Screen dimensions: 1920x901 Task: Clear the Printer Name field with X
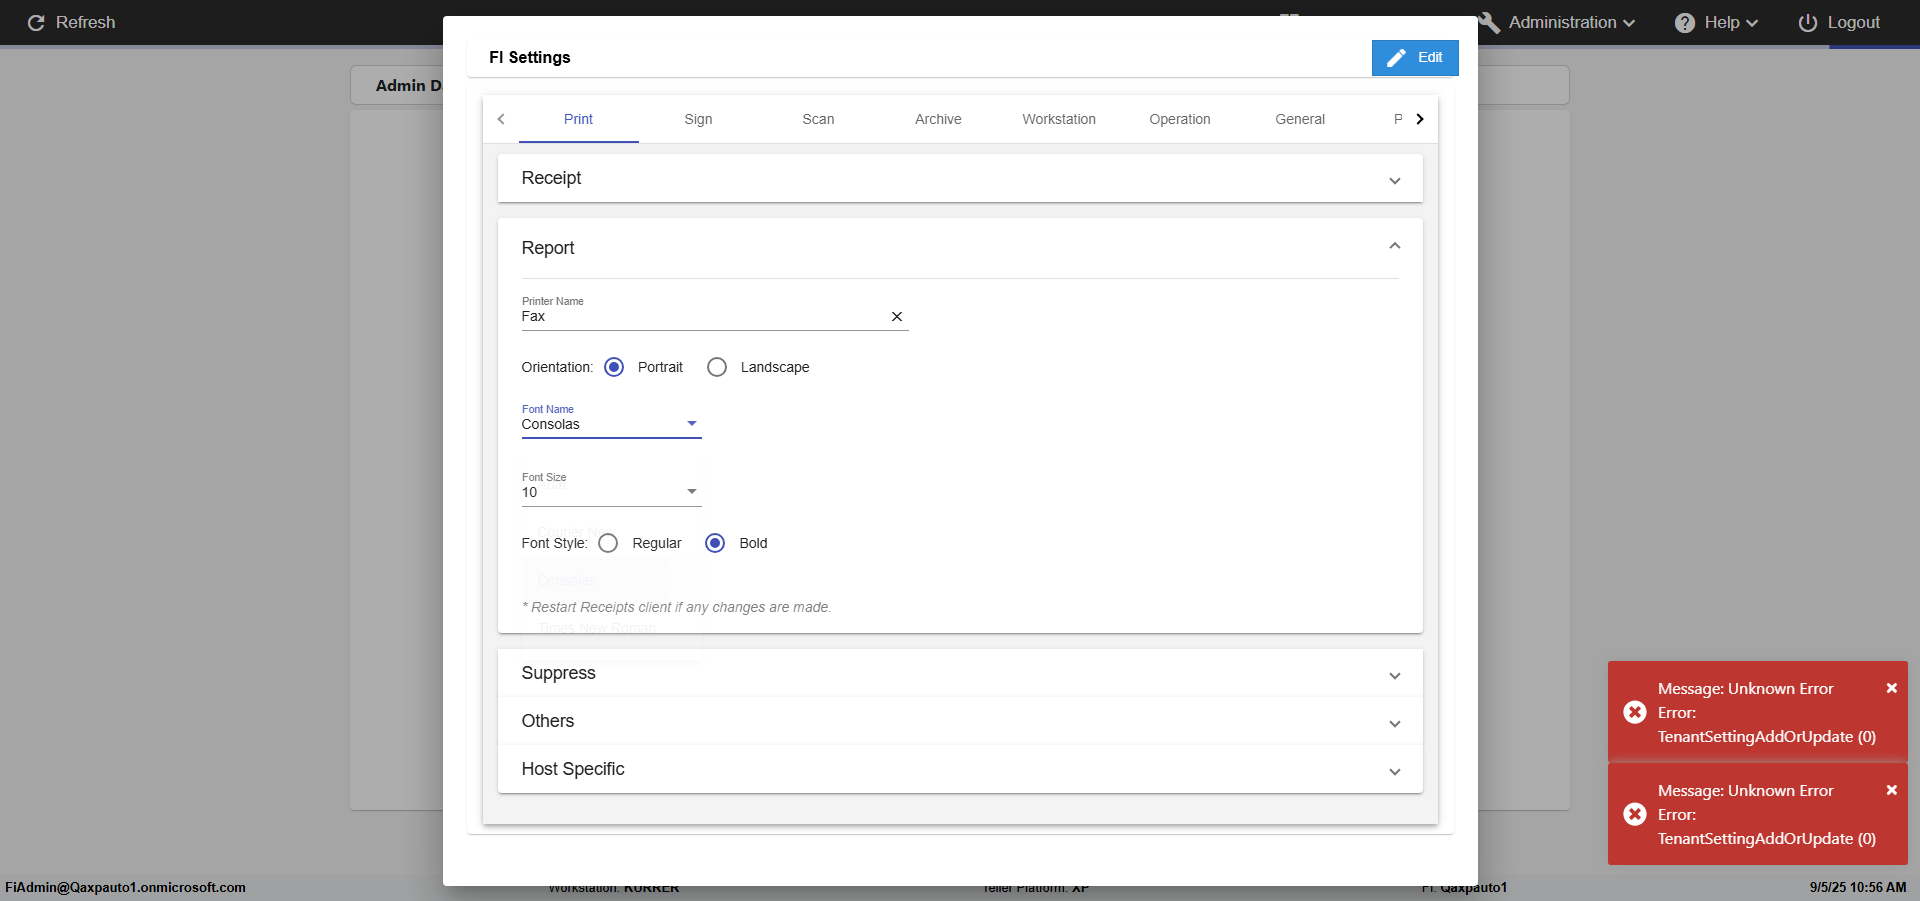pyautogui.click(x=897, y=317)
